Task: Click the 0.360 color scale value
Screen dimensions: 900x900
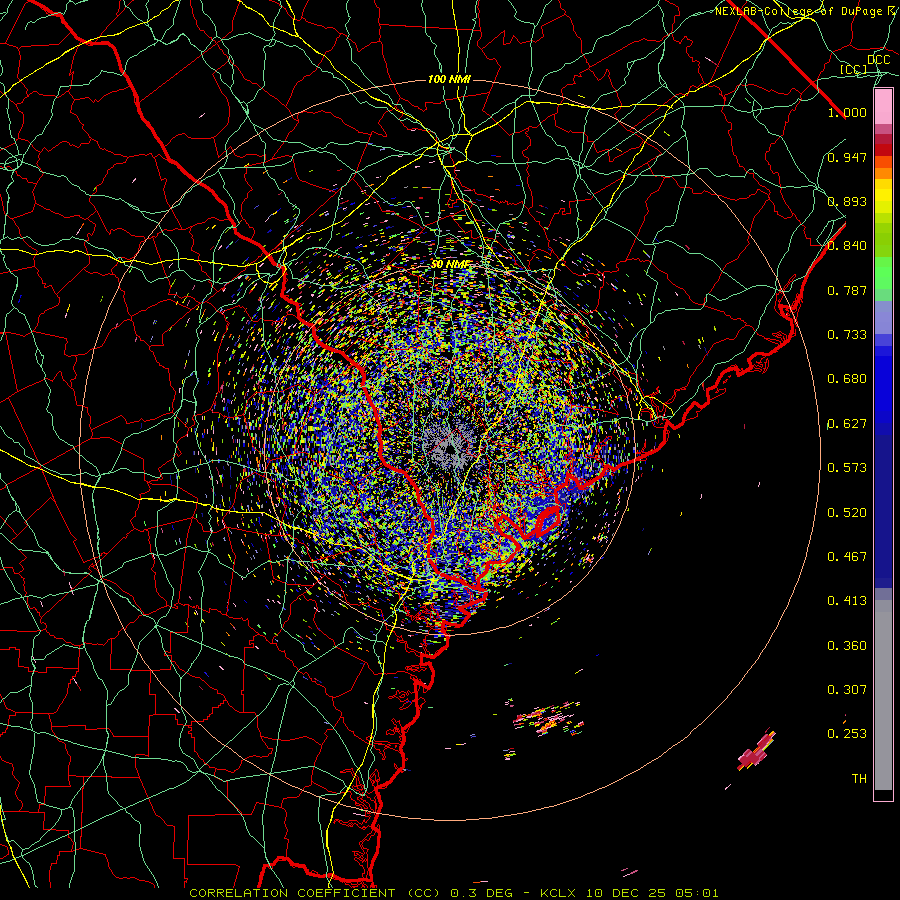Action: pyautogui.click(x=847, y=646)
